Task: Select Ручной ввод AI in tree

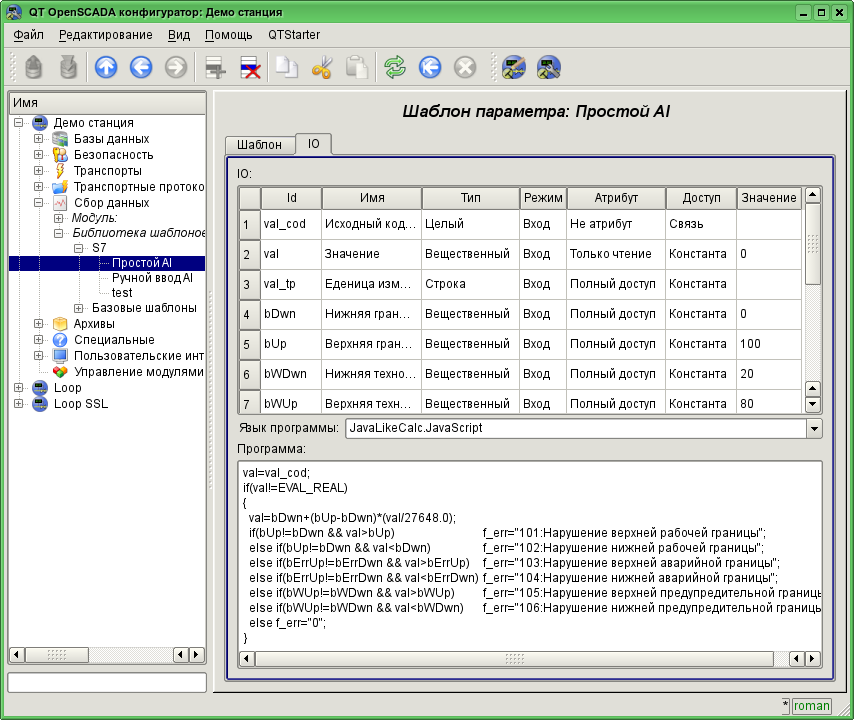Action: 152,278
